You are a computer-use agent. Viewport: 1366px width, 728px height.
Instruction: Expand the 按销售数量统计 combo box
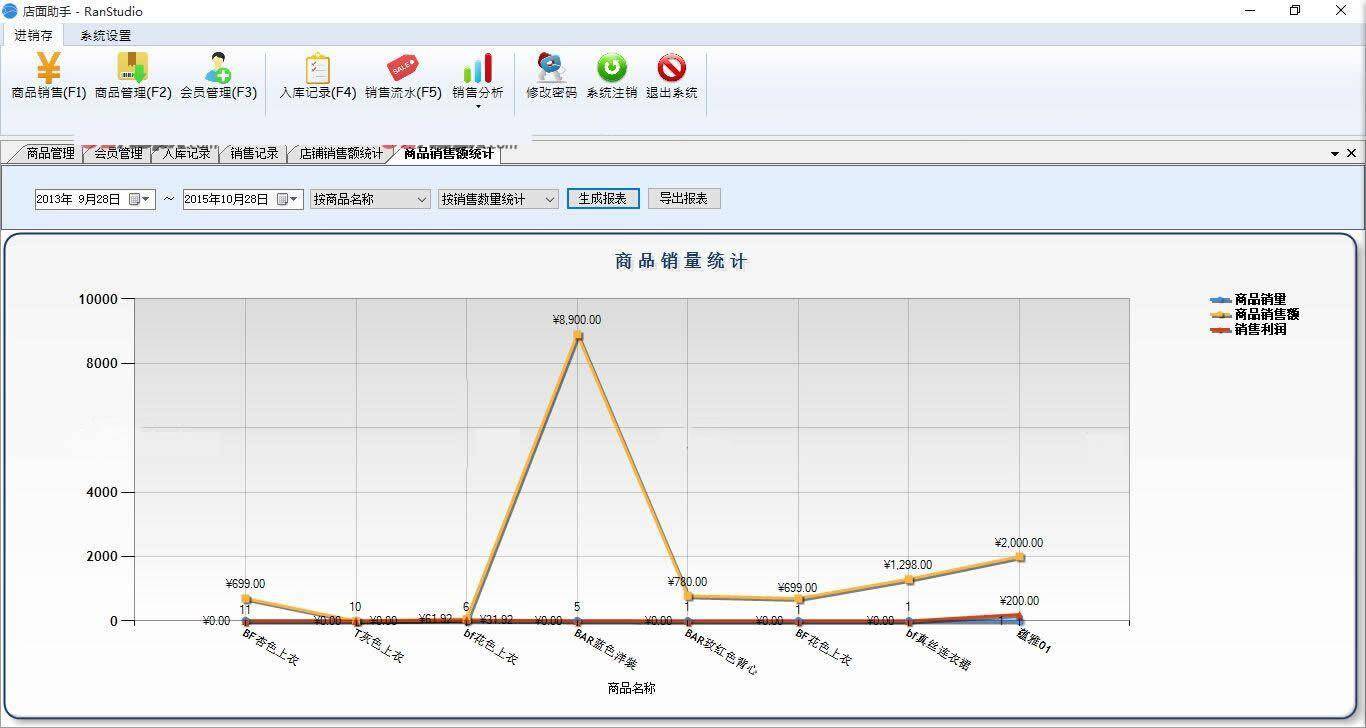coord(549,199)
